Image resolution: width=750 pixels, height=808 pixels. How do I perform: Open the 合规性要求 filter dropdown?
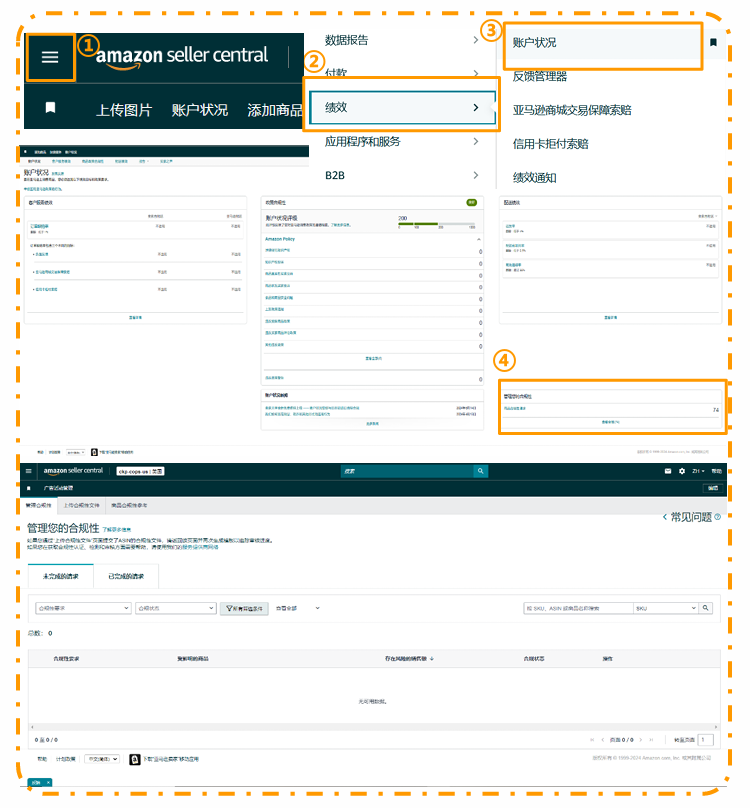83,608
